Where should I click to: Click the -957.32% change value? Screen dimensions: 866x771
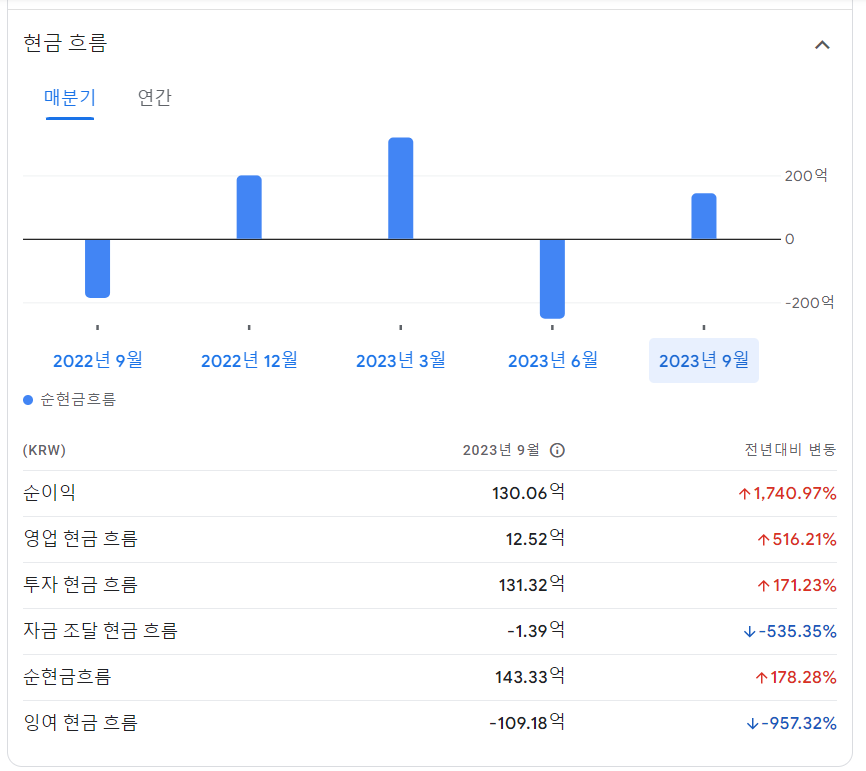pyautogui.click(x=791, y=723)
